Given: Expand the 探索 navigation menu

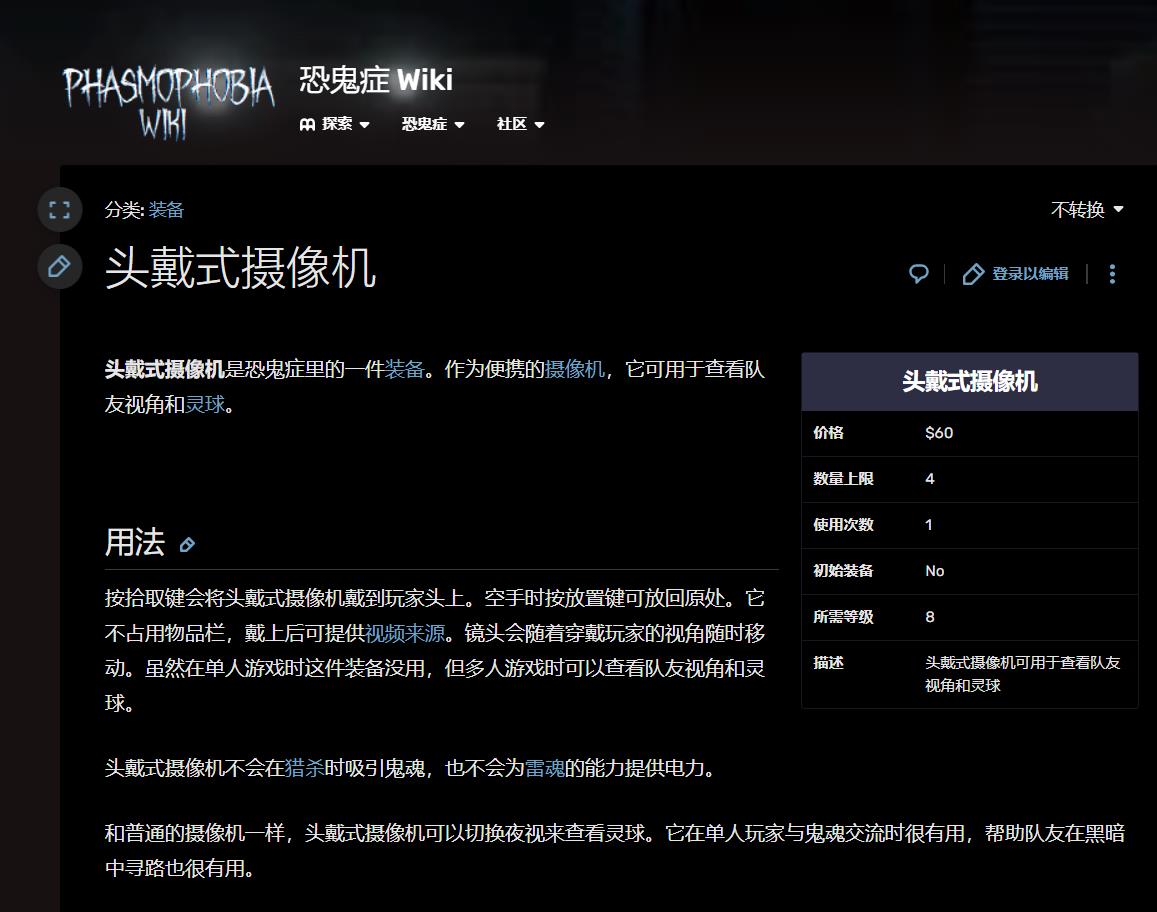Looking at the screenshot, I should point(337,124).
